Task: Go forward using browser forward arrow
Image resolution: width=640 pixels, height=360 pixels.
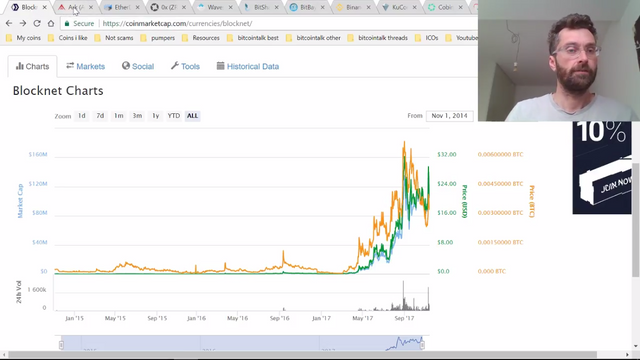Action: (x=23, y=23)
